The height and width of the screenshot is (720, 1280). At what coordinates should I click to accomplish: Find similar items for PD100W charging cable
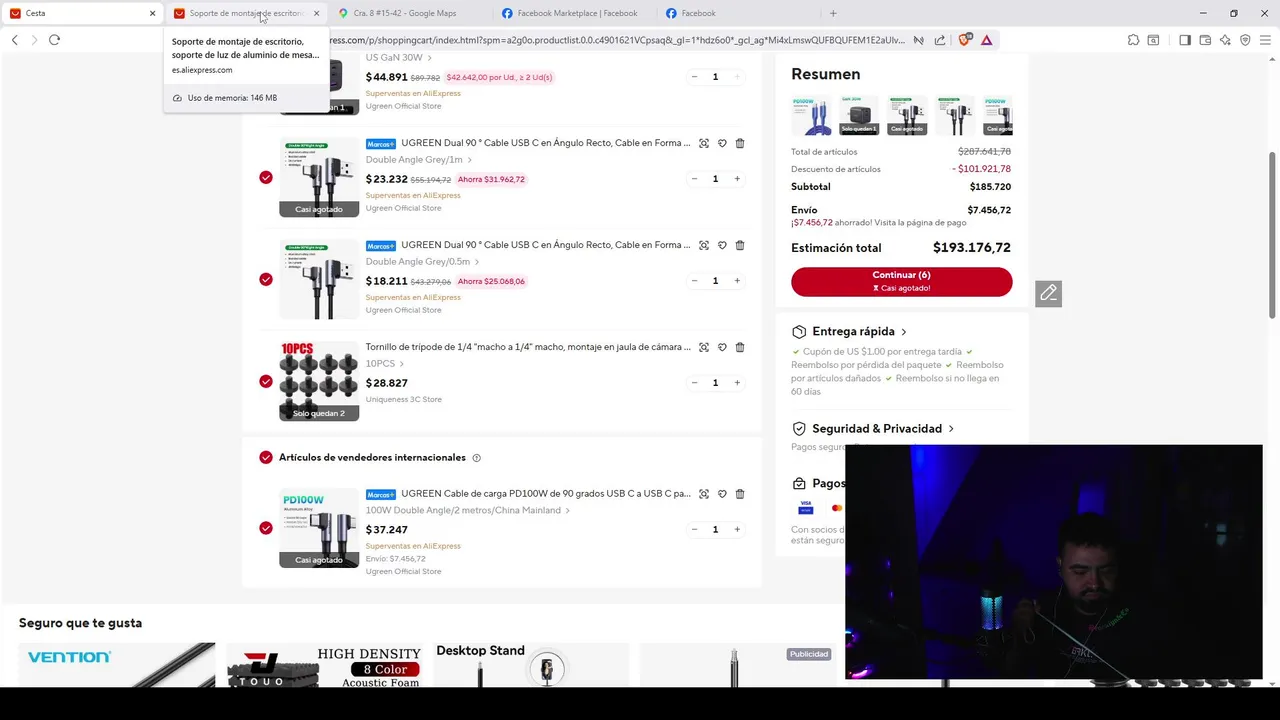click(704, 494)
